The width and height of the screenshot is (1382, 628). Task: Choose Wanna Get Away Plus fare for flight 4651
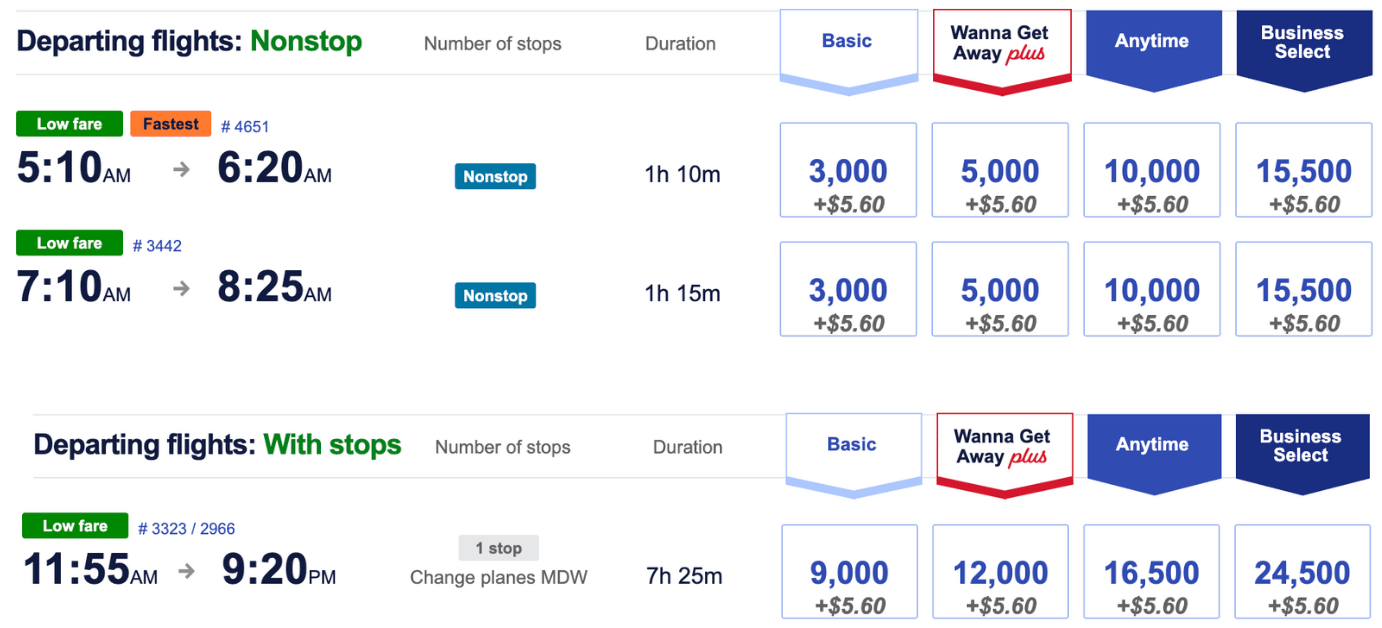click(x=1000, y=170)
